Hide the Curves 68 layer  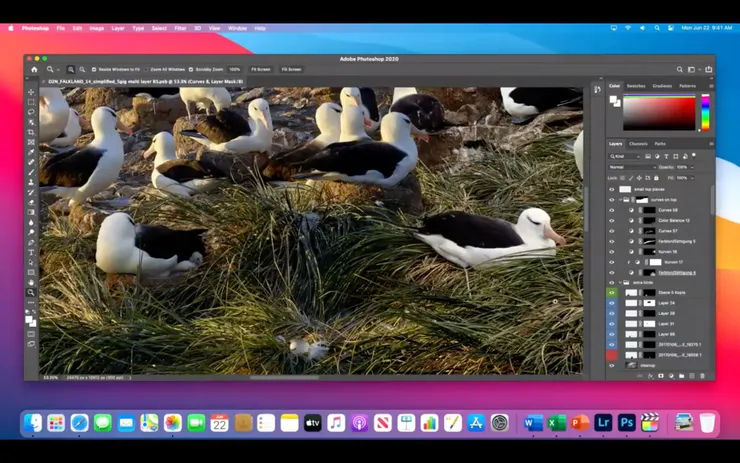click(x=612, y=210)
